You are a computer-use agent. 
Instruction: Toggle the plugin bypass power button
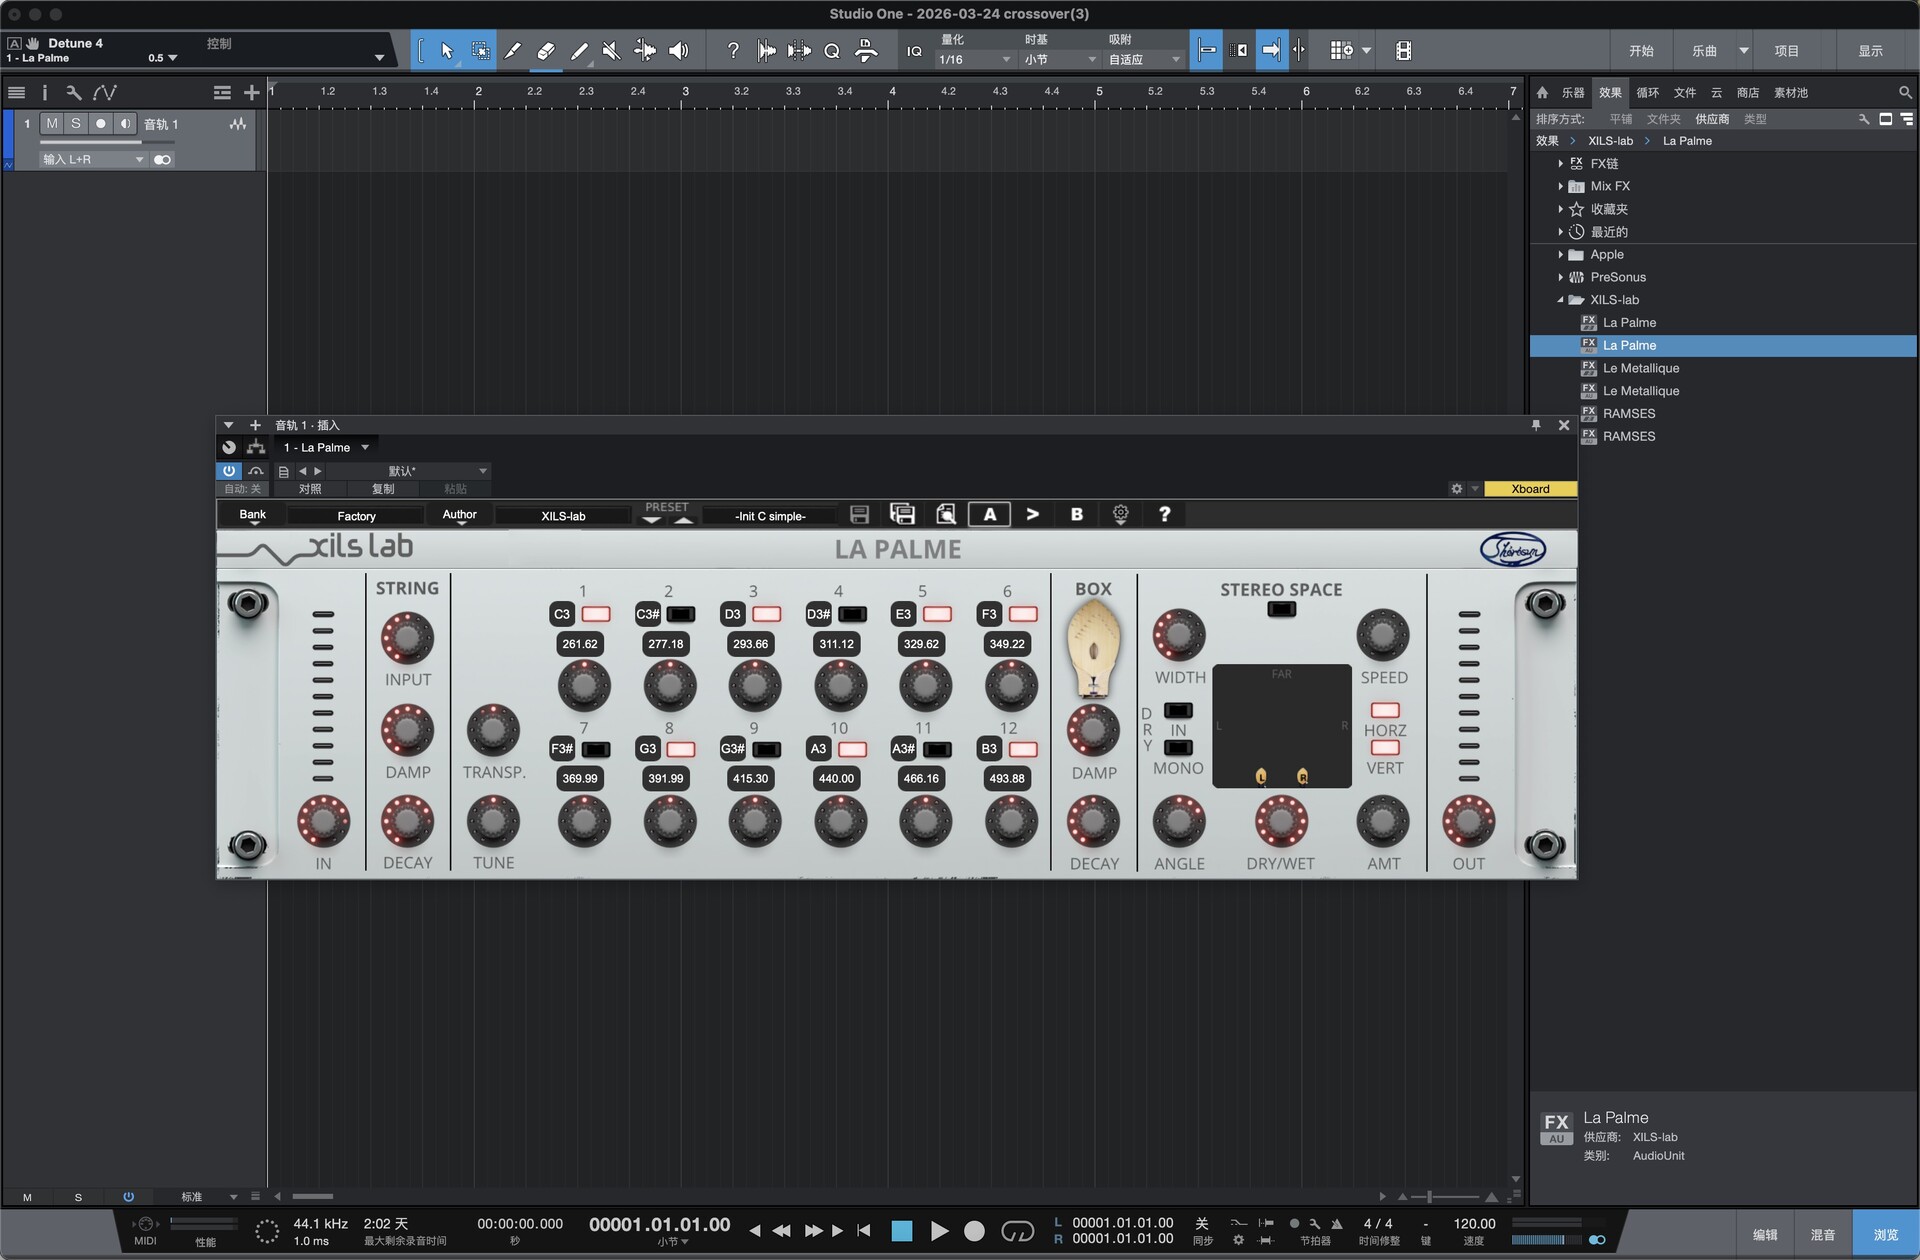229,471
